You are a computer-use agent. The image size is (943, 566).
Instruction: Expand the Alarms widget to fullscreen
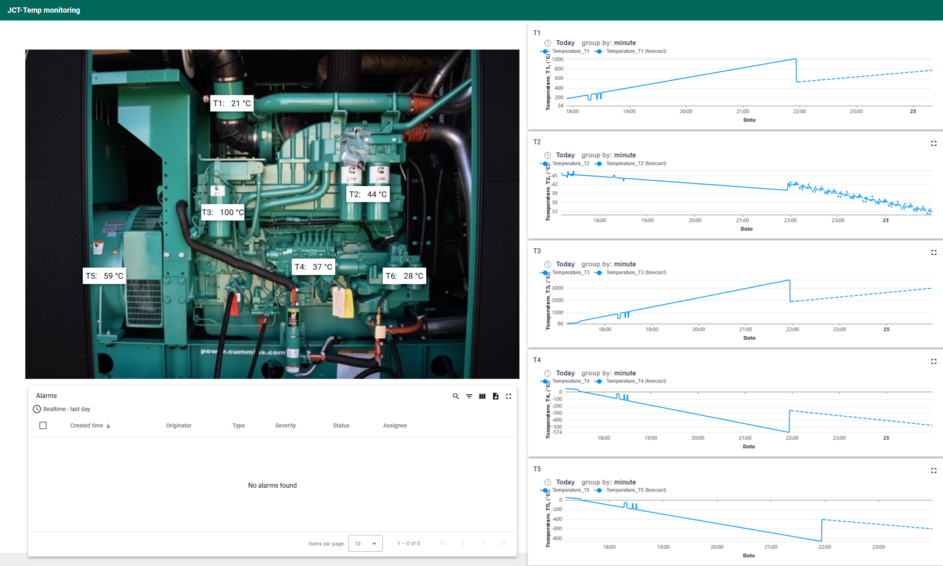508,396
